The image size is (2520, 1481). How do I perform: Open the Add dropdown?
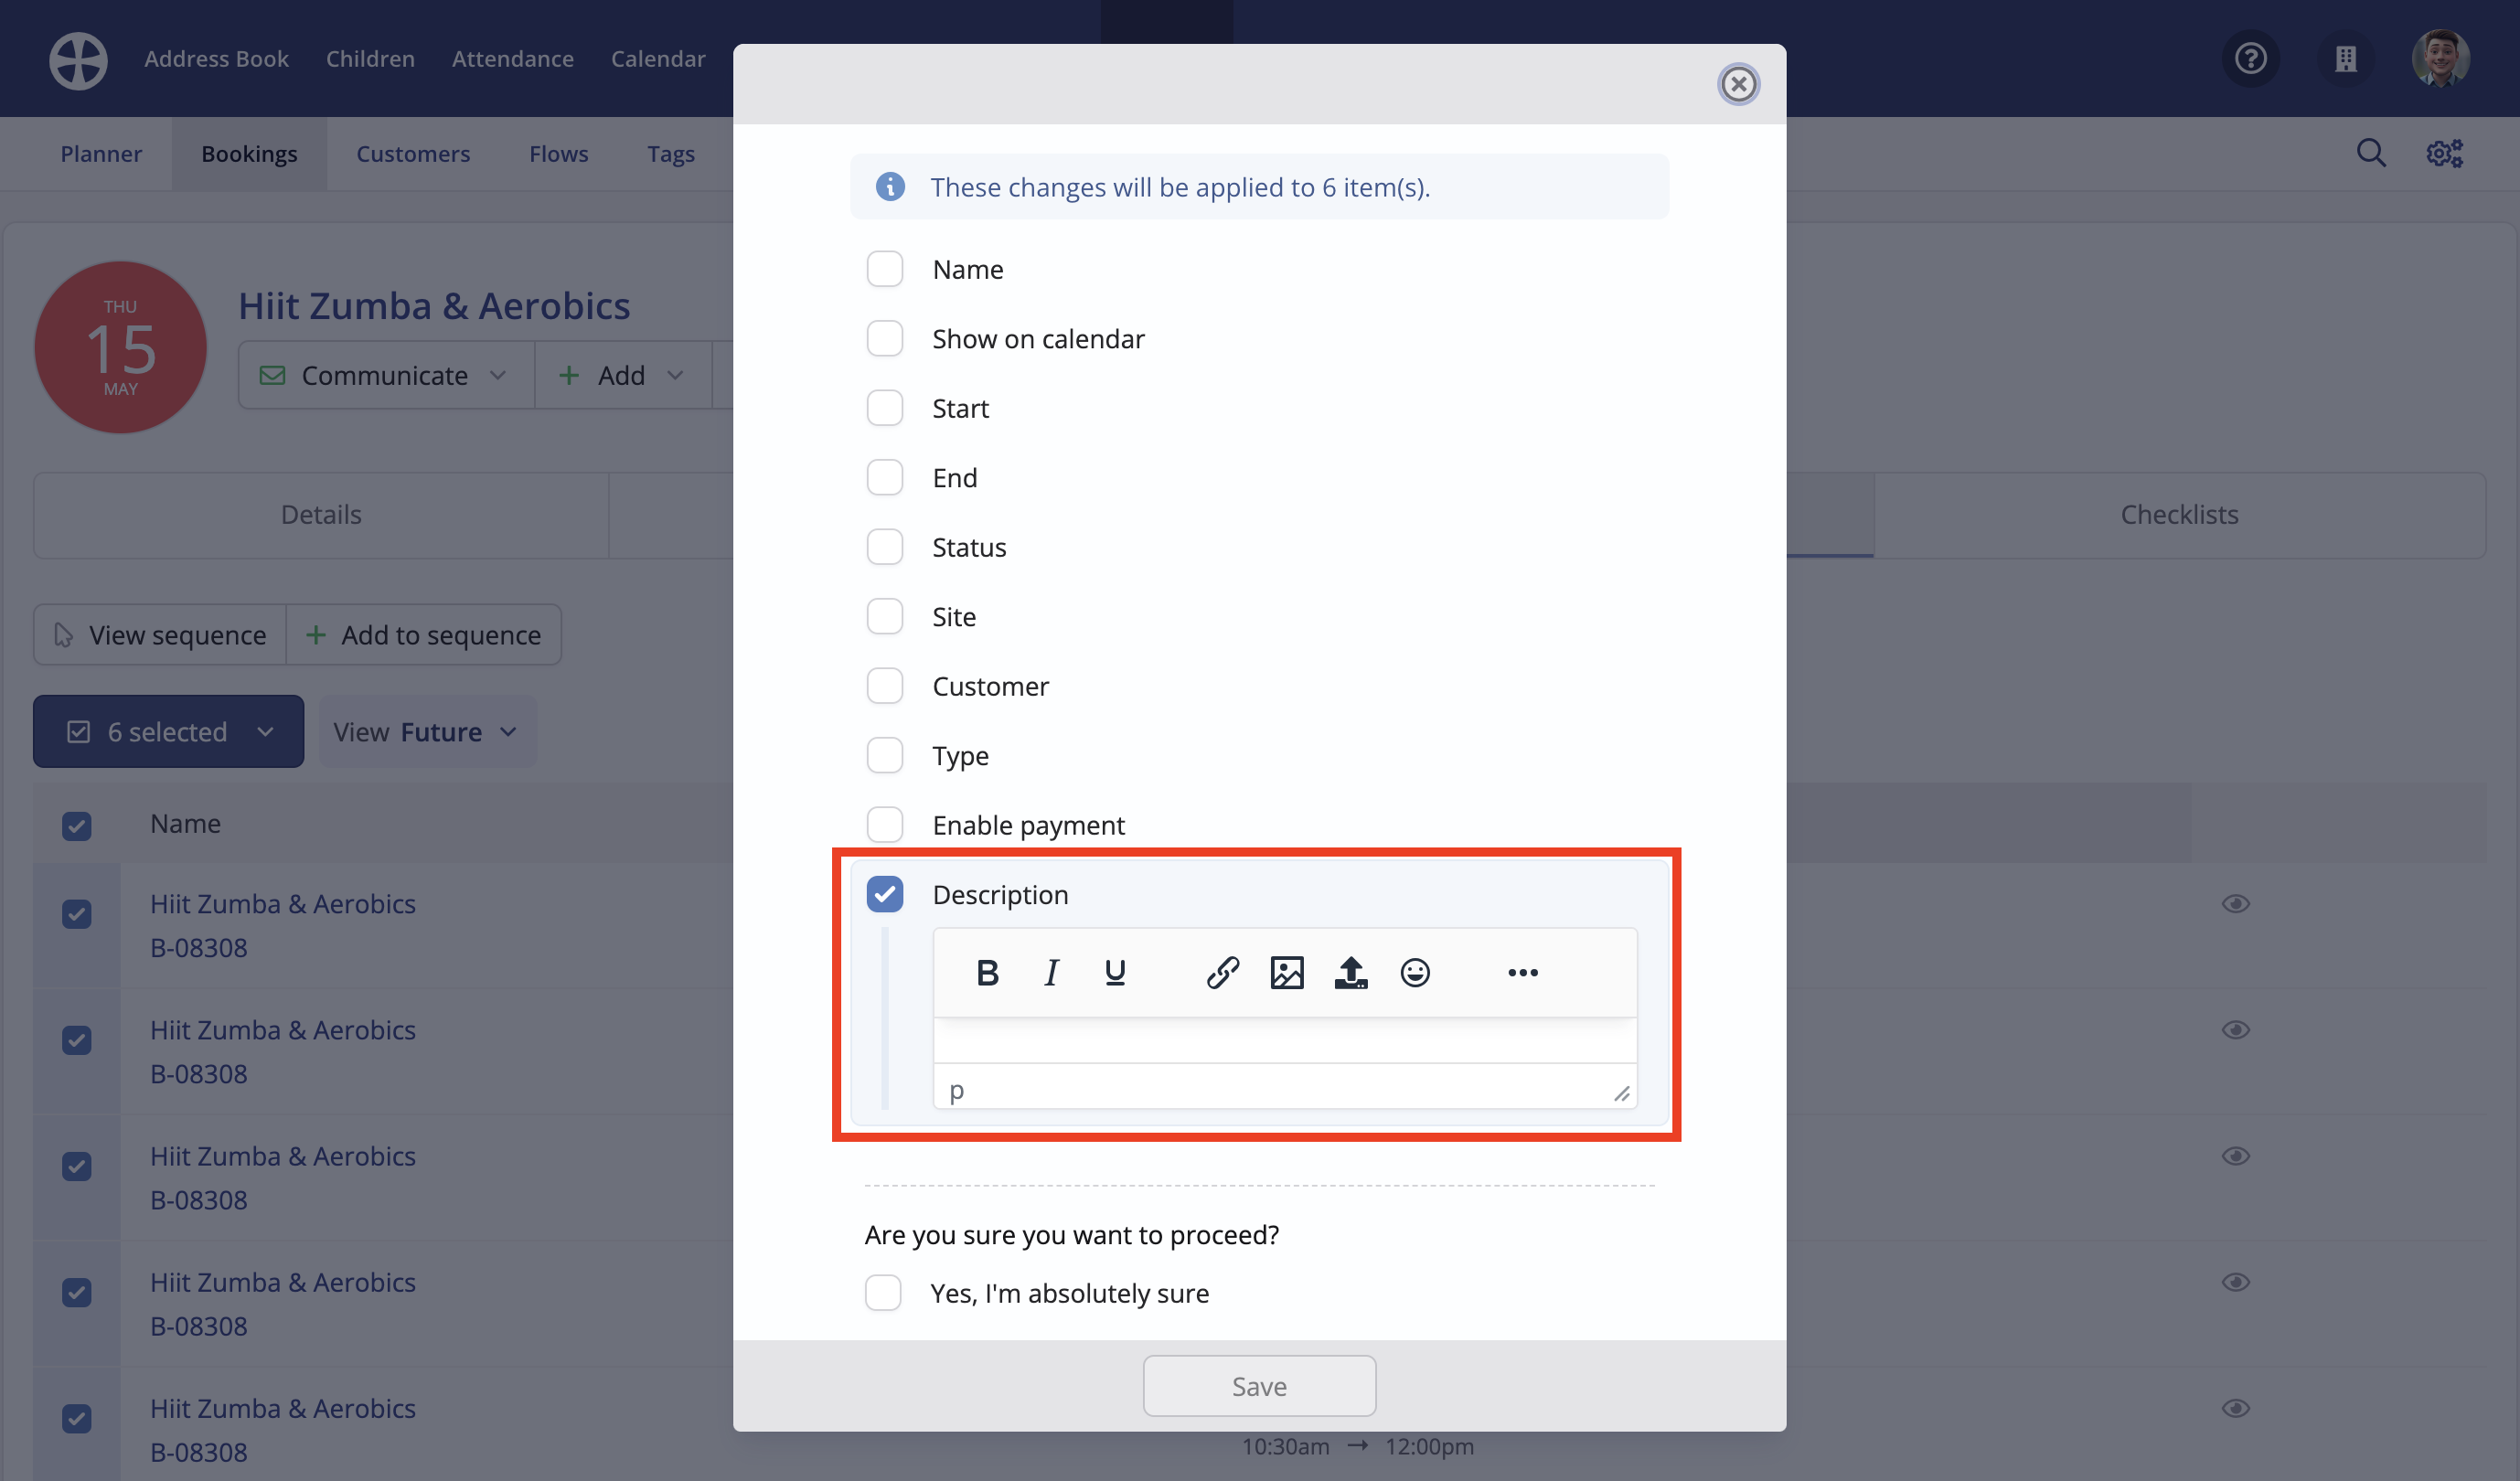tap(623, 375)
